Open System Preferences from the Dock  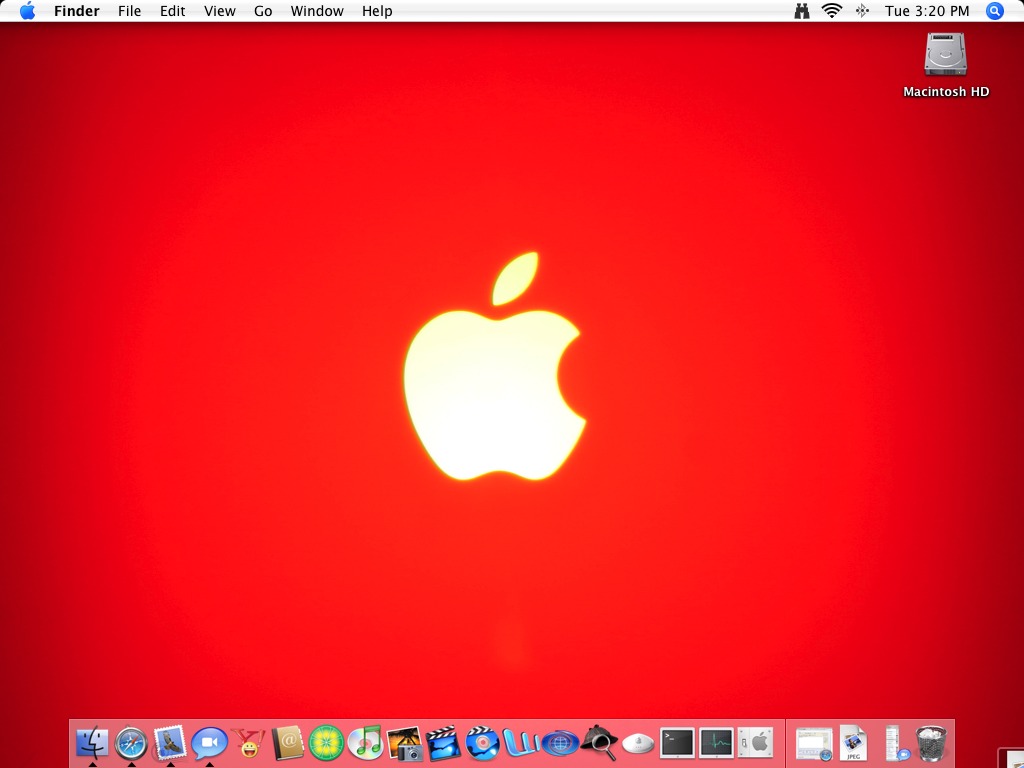(x=756, y=743)
